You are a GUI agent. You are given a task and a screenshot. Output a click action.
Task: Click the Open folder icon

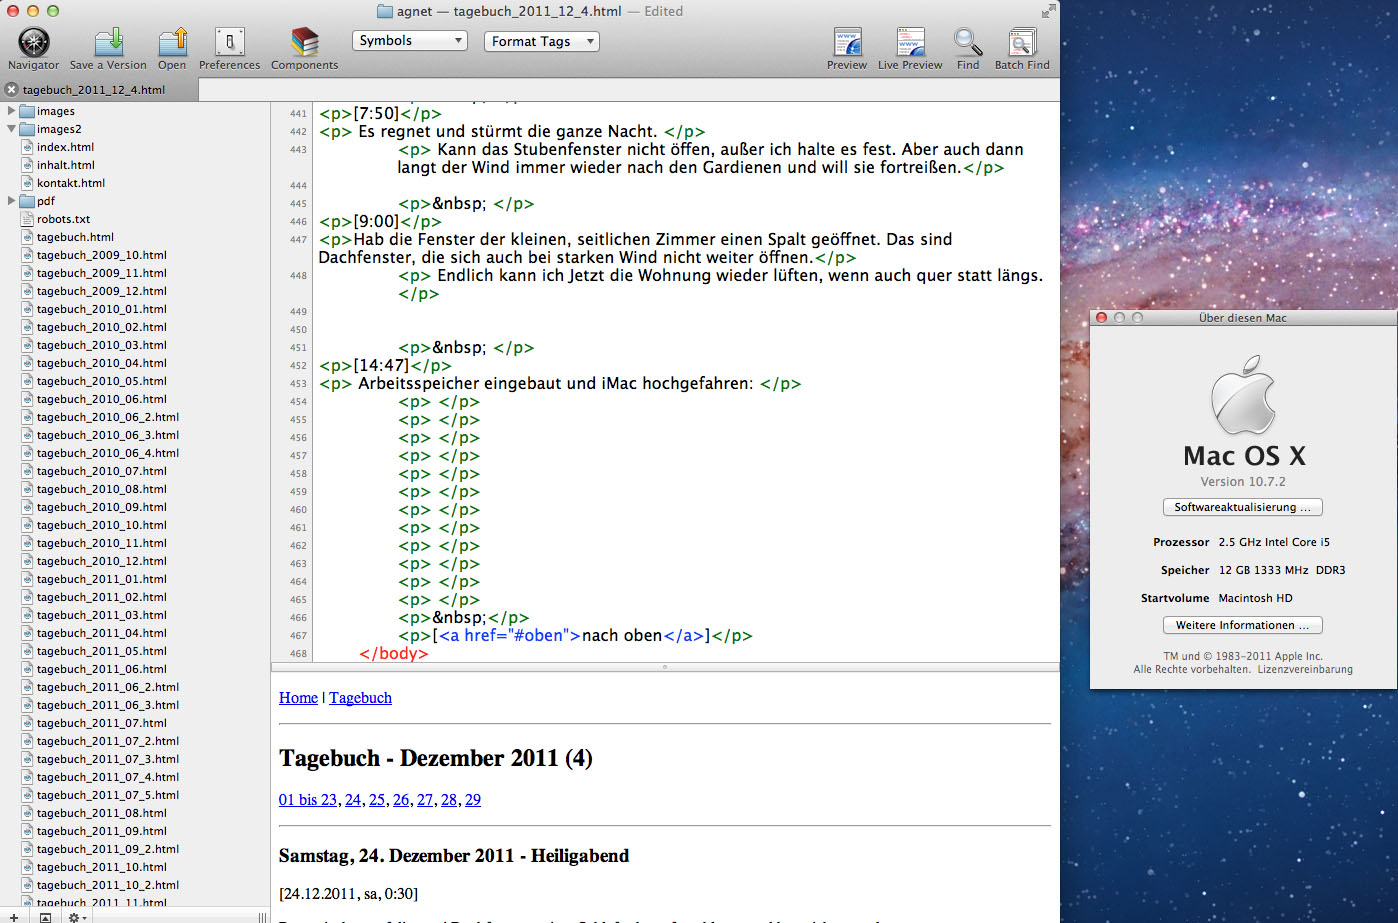click(x=172, y=42)
